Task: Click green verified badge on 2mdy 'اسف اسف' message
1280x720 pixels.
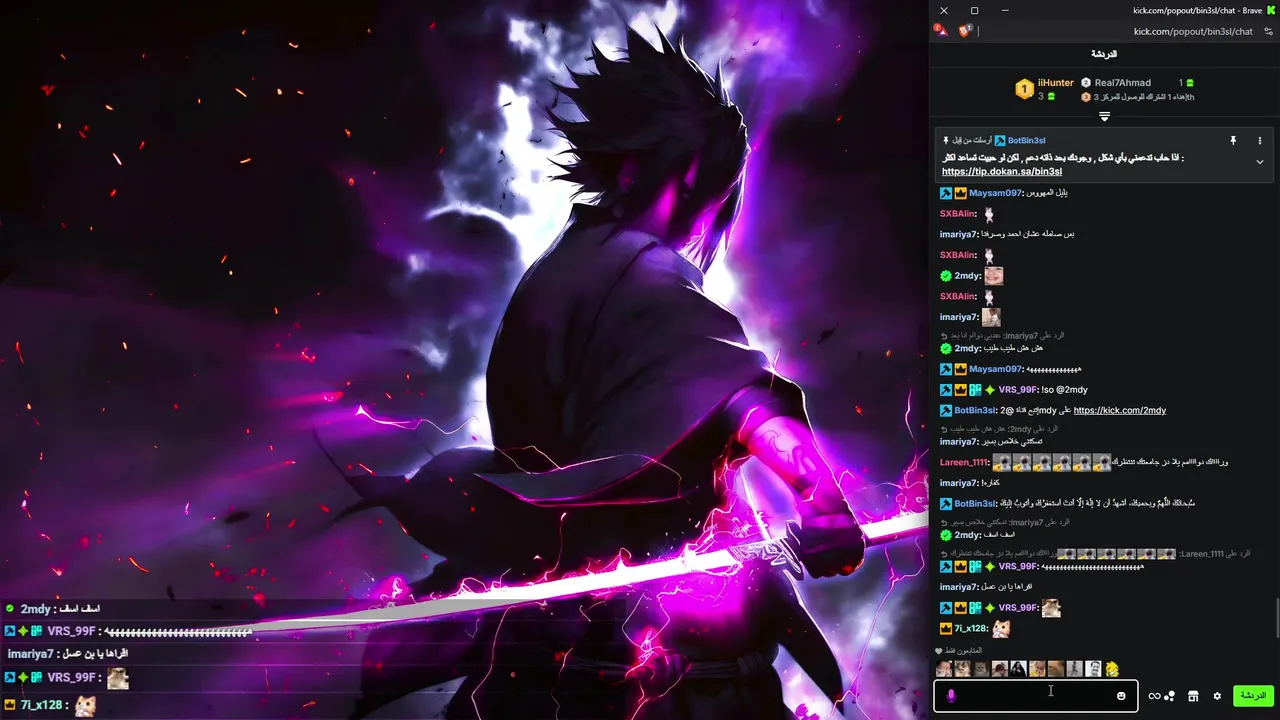Action: [x=946, y=535]
